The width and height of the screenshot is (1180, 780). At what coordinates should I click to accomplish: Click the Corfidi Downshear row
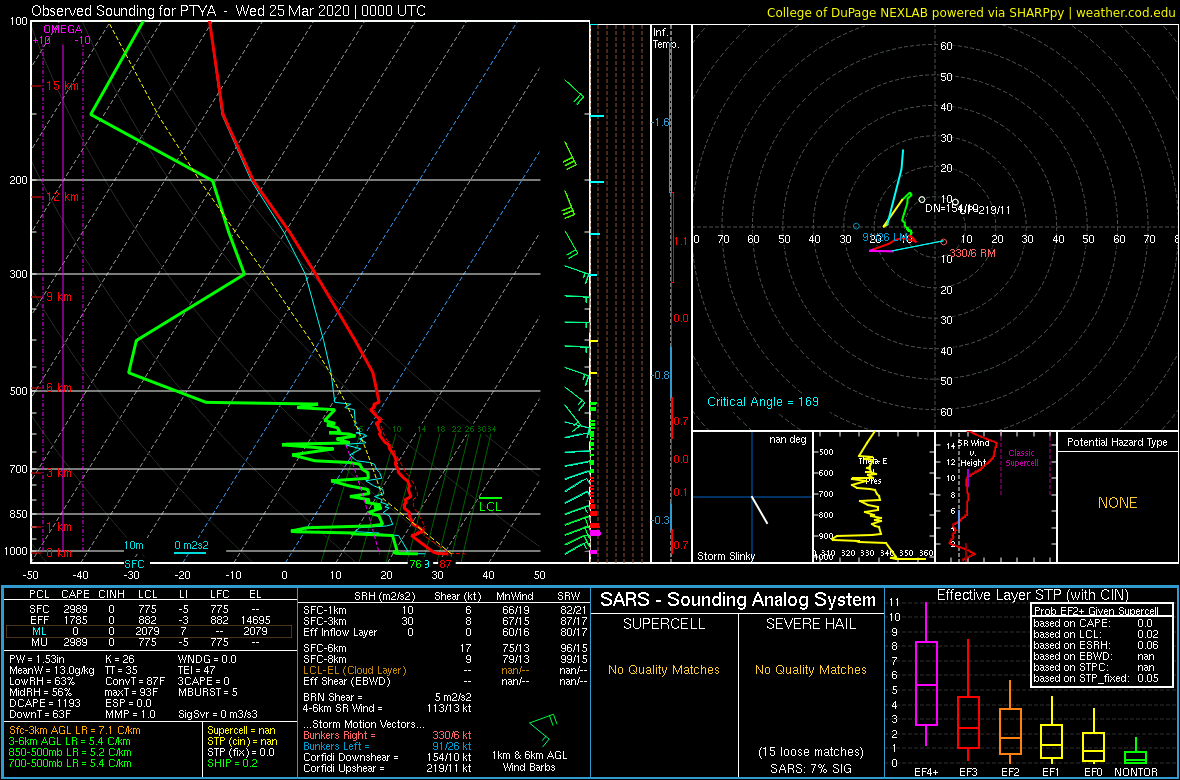coord(388,757)
